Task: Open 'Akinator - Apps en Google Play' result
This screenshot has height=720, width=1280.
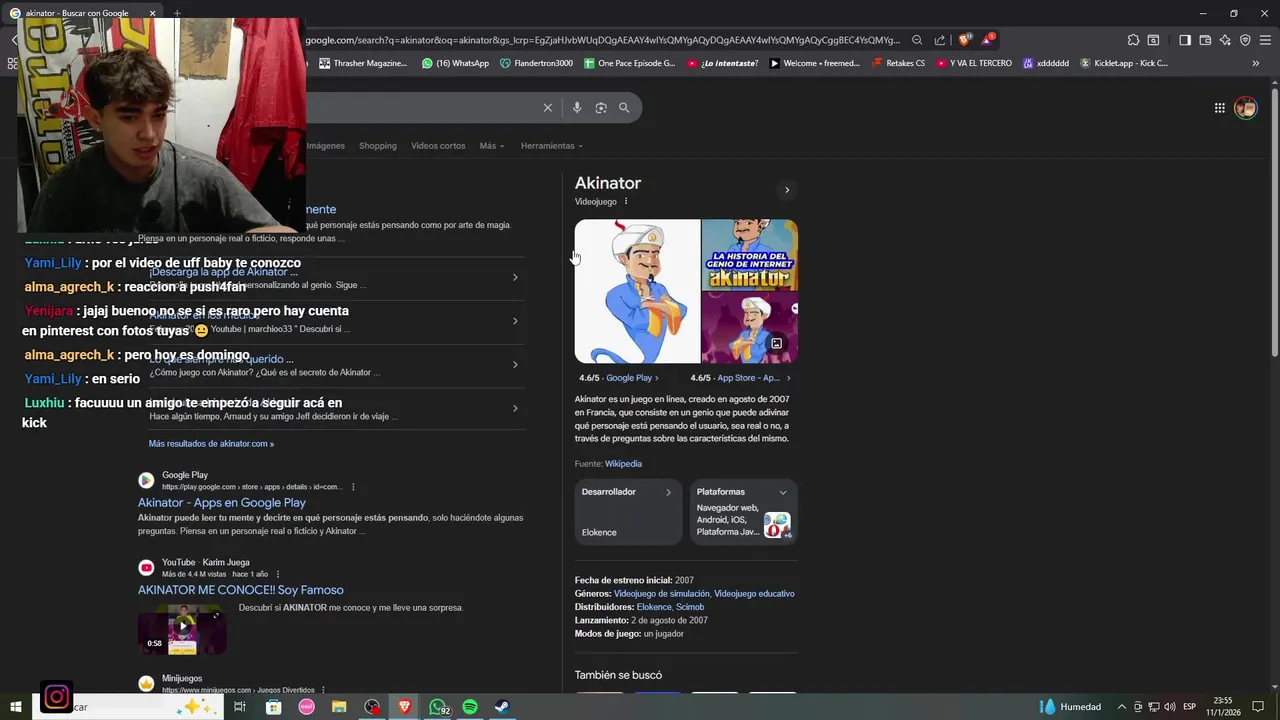Action: (222, 503)
